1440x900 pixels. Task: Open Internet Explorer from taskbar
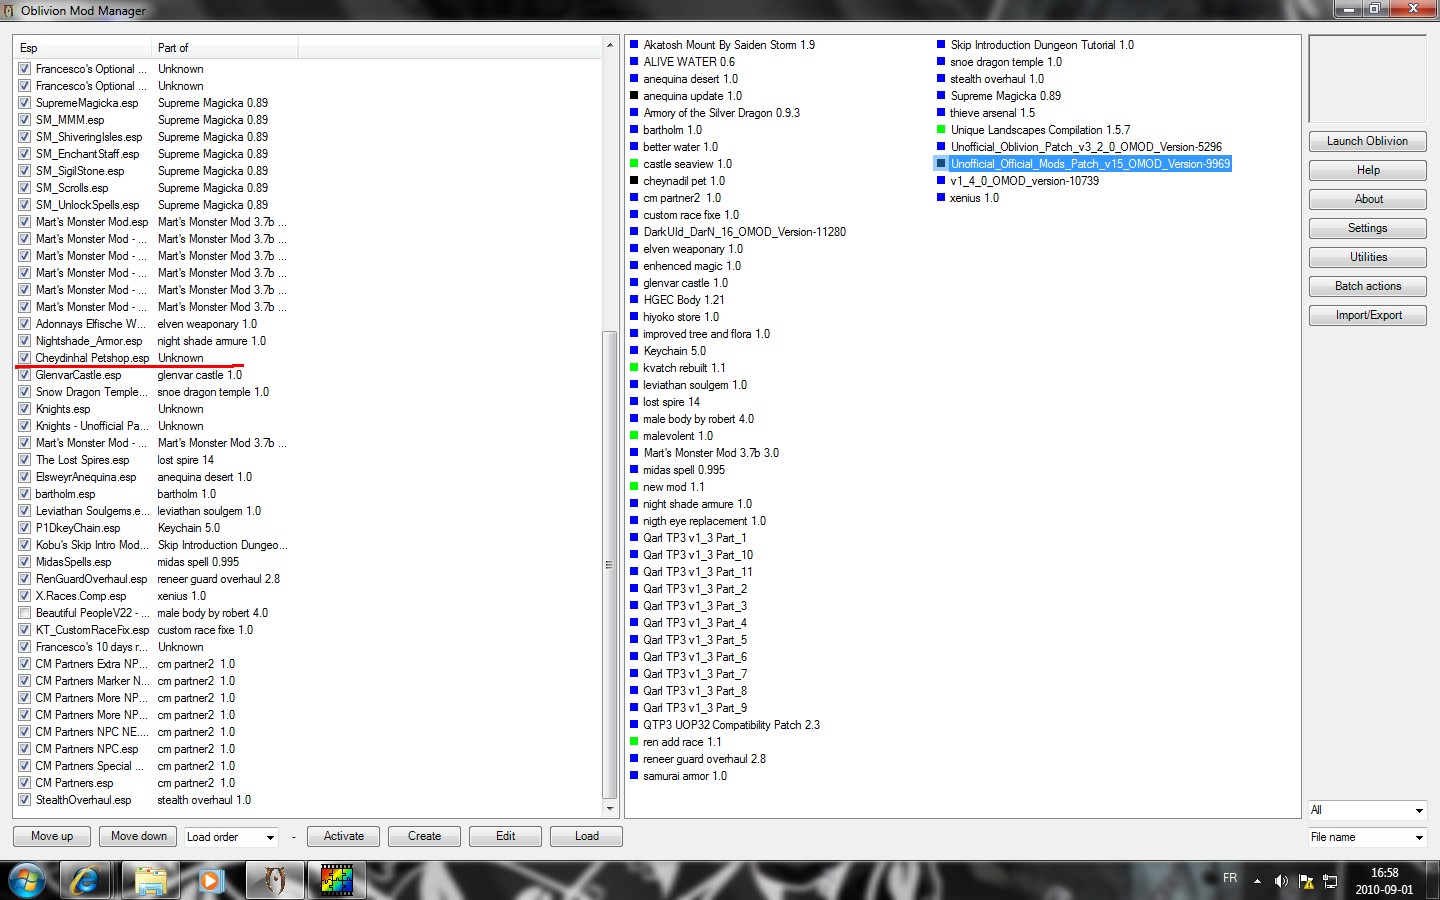(85, 880)
